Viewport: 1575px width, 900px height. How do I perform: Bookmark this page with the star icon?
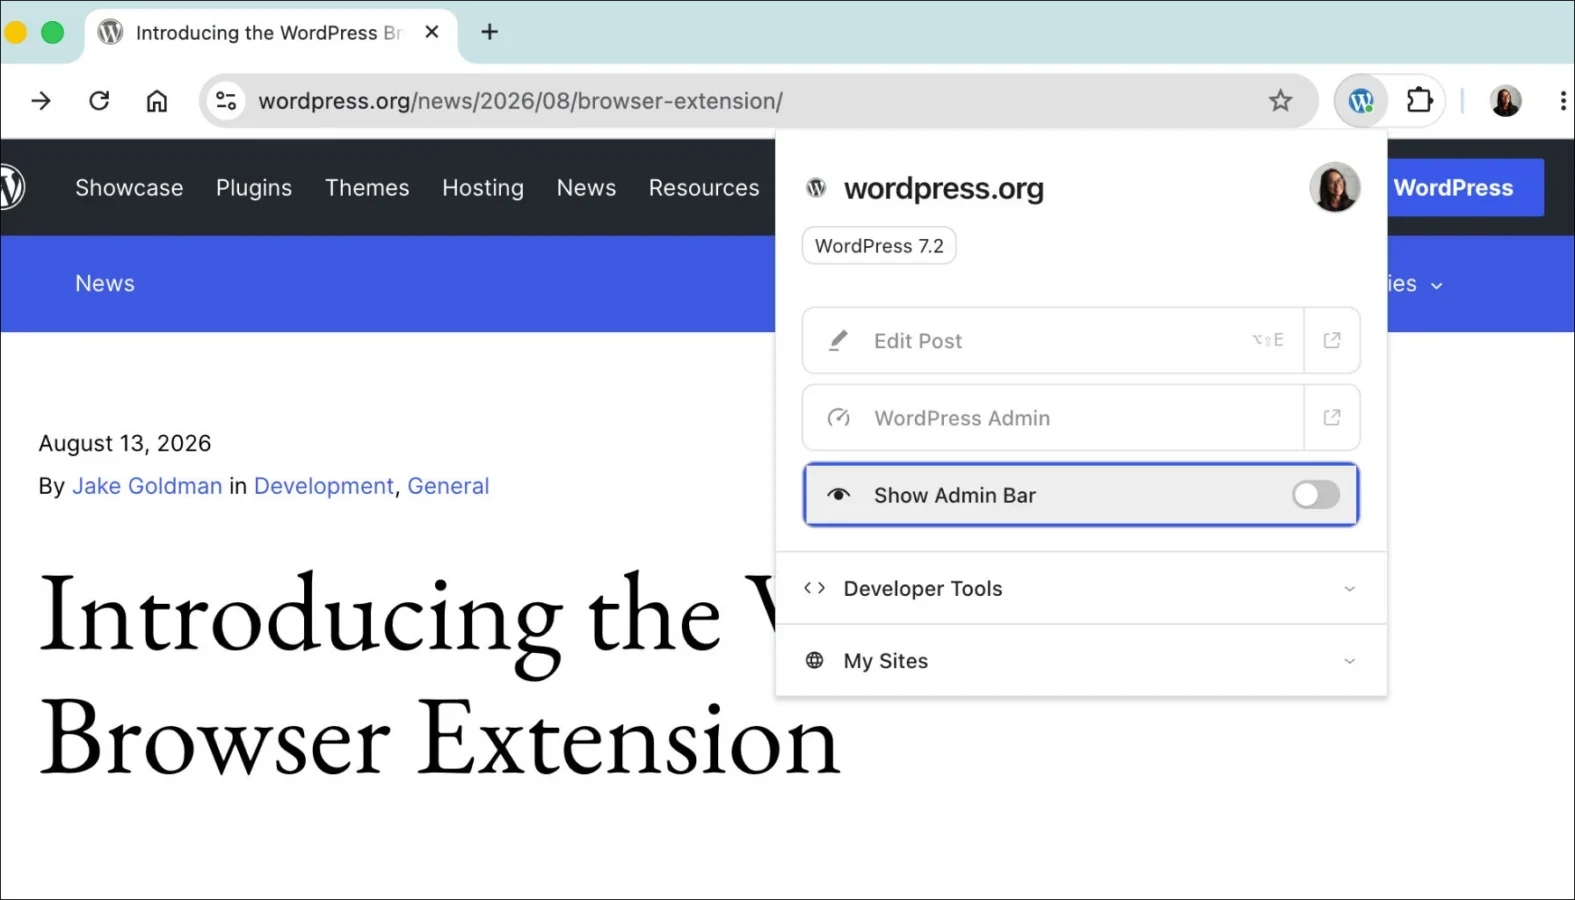coord(1280,100)
